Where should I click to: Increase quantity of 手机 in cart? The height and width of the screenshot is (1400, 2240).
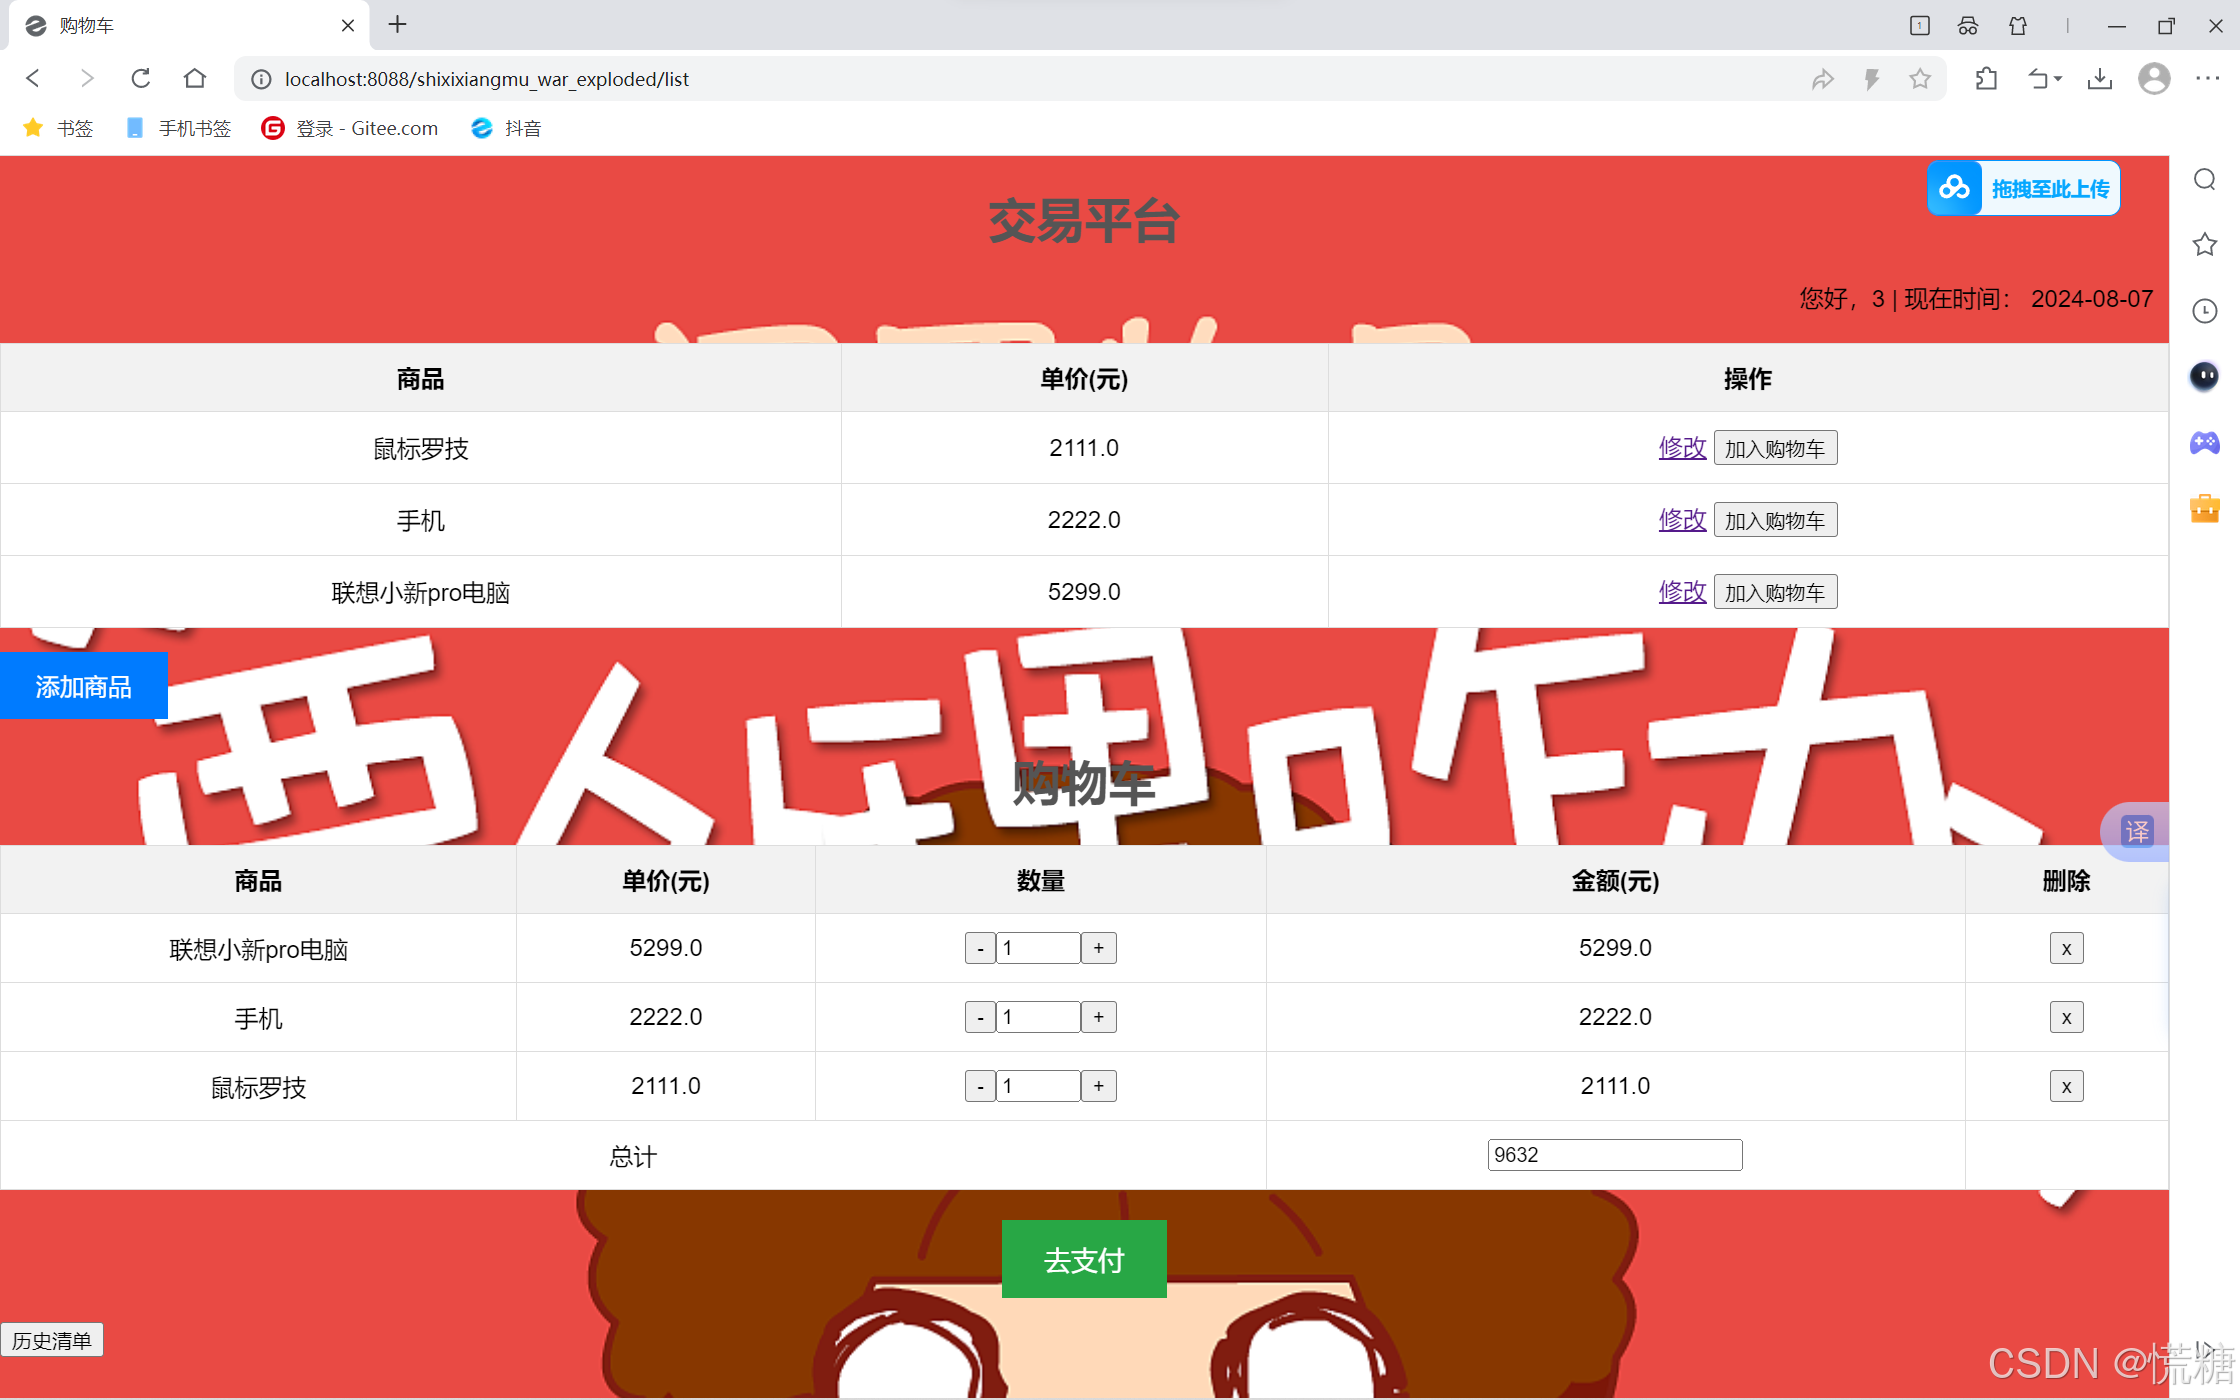pos(1098,1017)
